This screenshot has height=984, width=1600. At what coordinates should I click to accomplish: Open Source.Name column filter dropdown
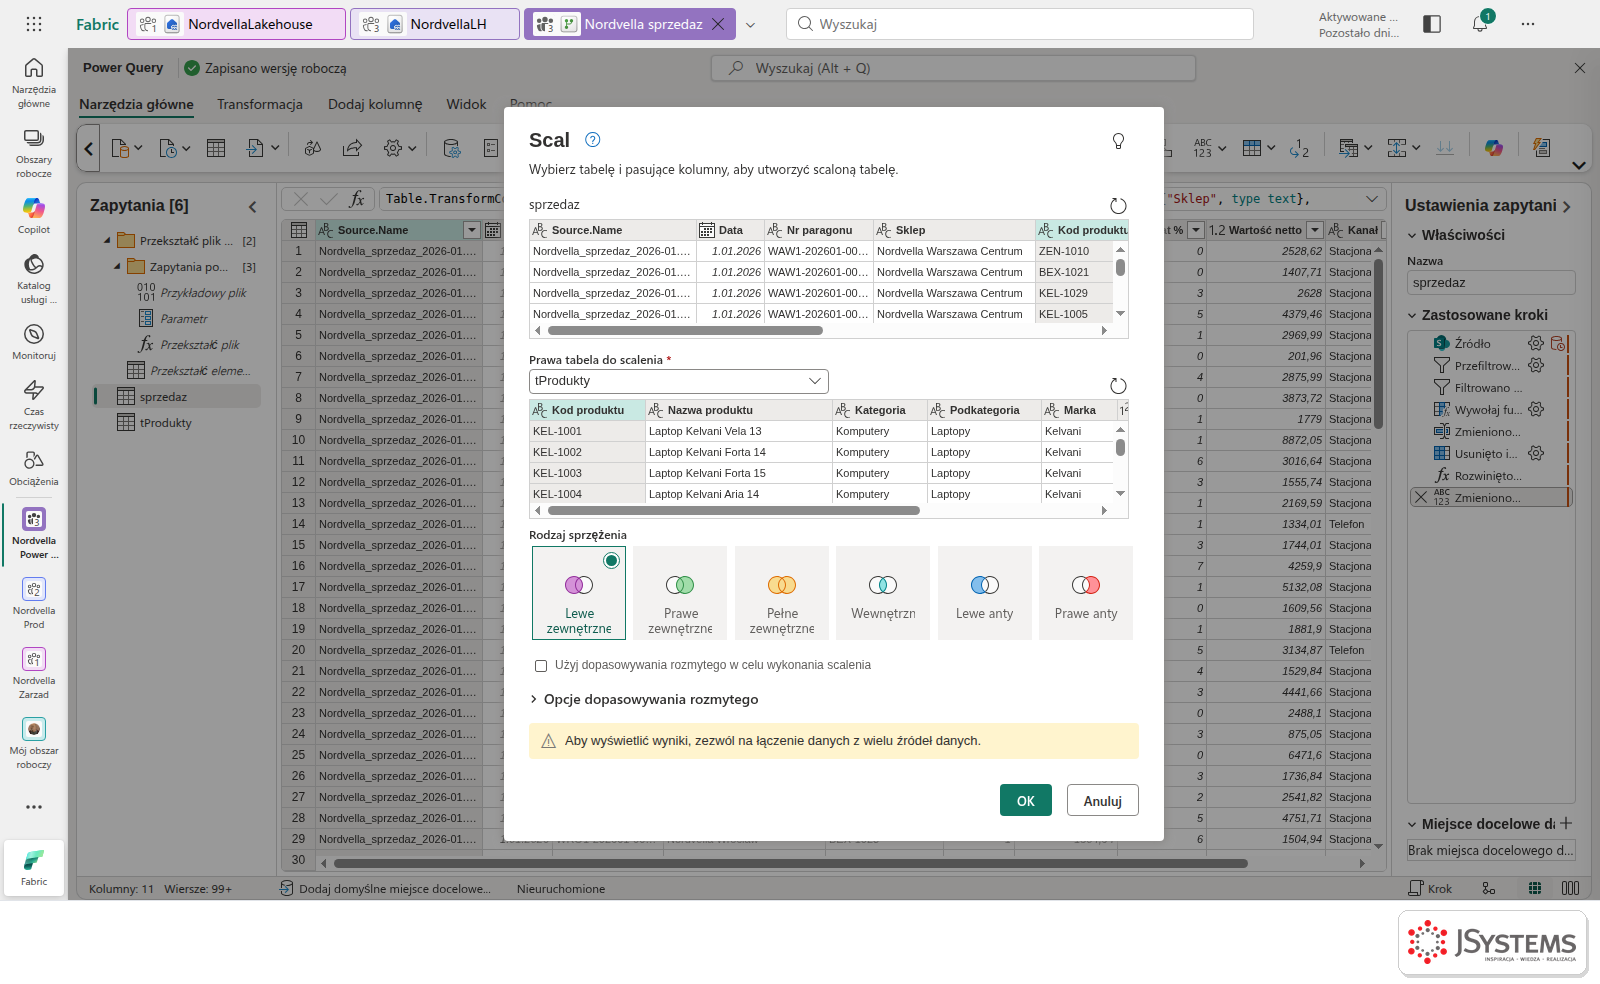(x=471, y=230)
